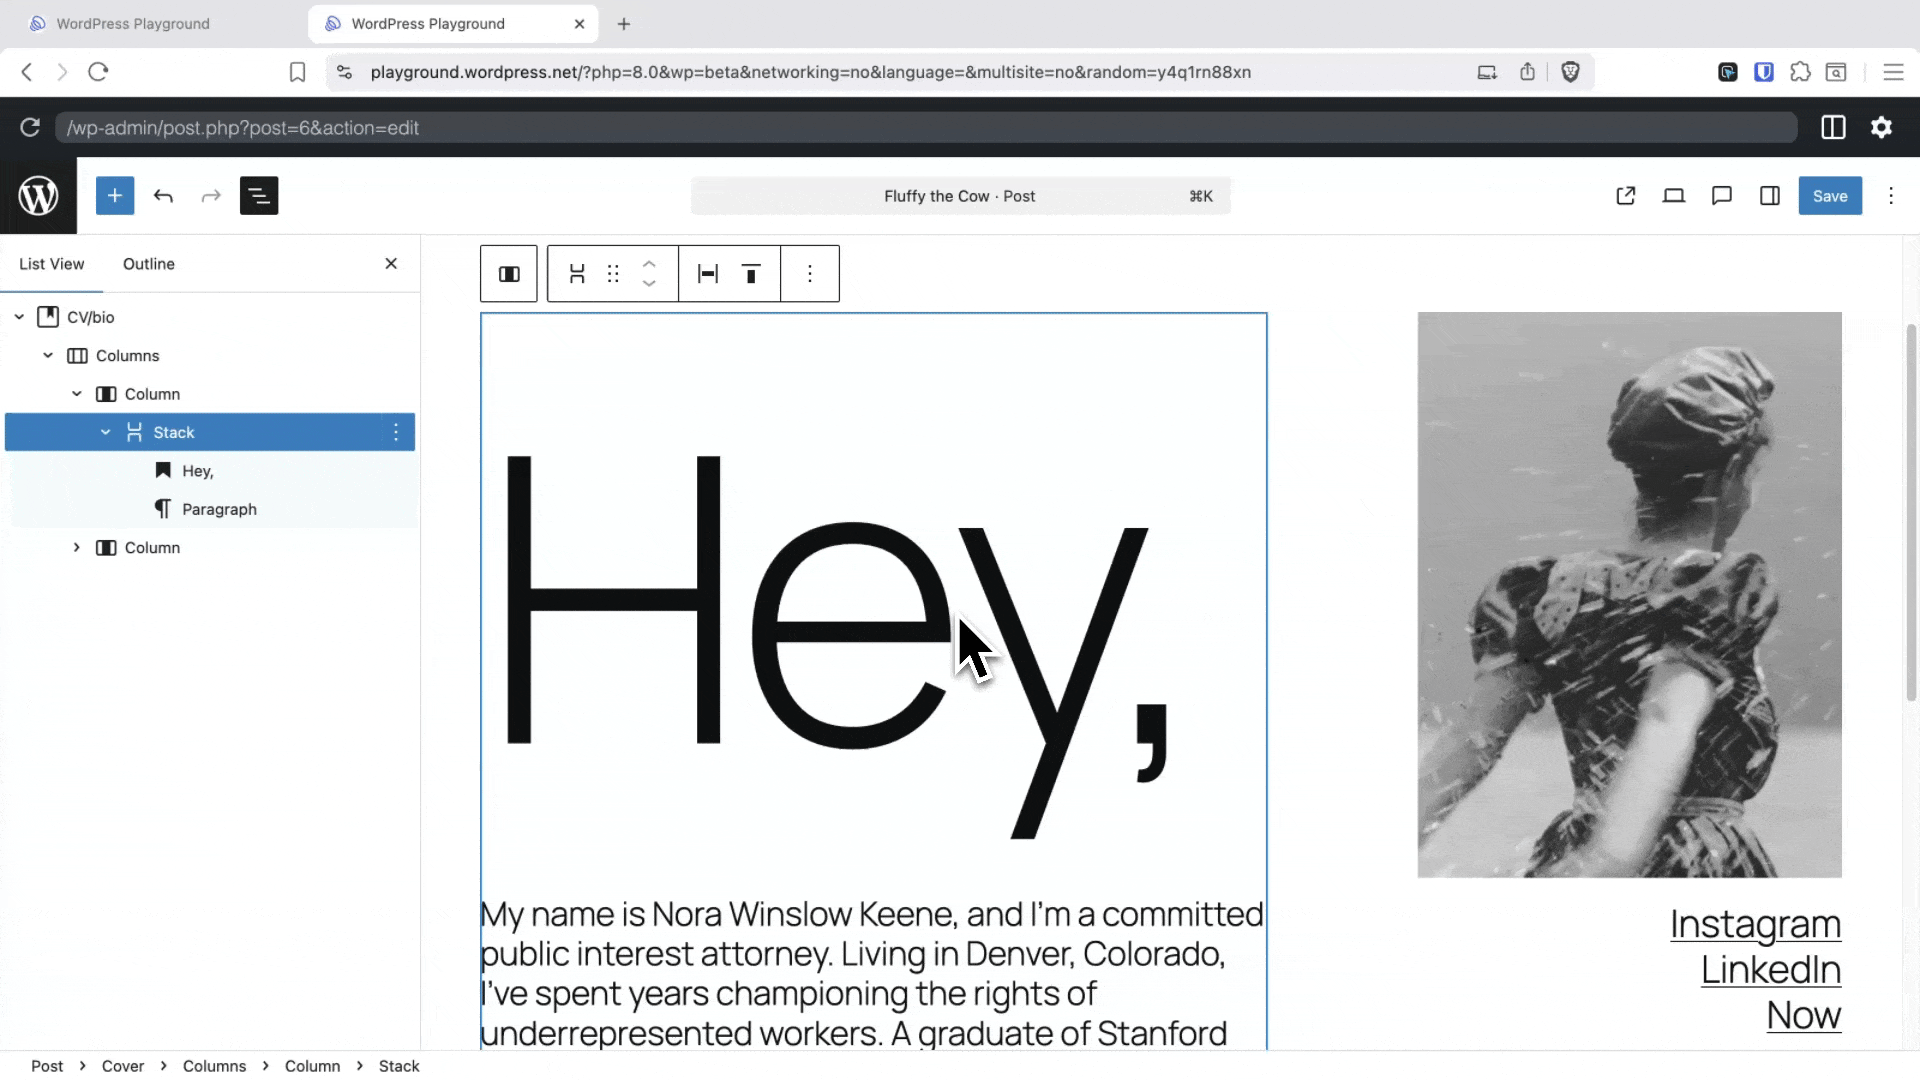Click the WordPress logo icon
1920x1080 pixels.
38,195
